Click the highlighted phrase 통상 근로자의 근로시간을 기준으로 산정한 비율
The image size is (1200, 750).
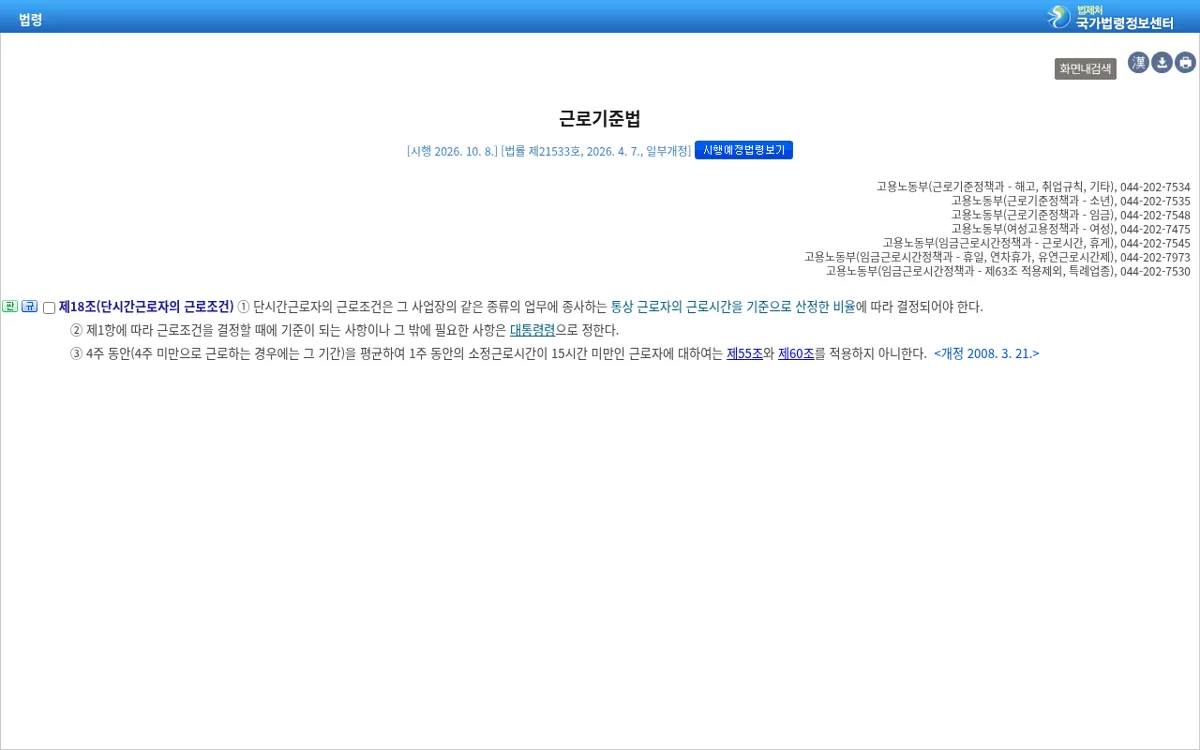click(x=733, y=306)
